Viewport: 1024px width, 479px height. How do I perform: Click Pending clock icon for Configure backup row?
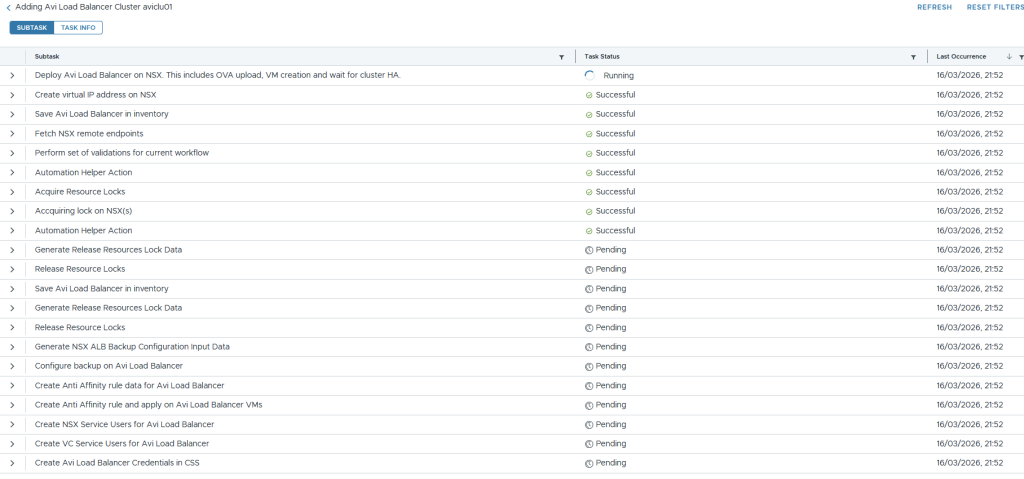(589, 366)
